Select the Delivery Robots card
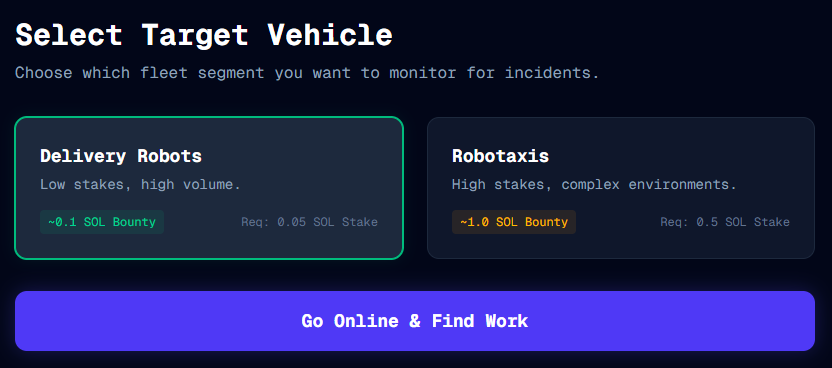 pyautogui.click(x=209, y=188)
